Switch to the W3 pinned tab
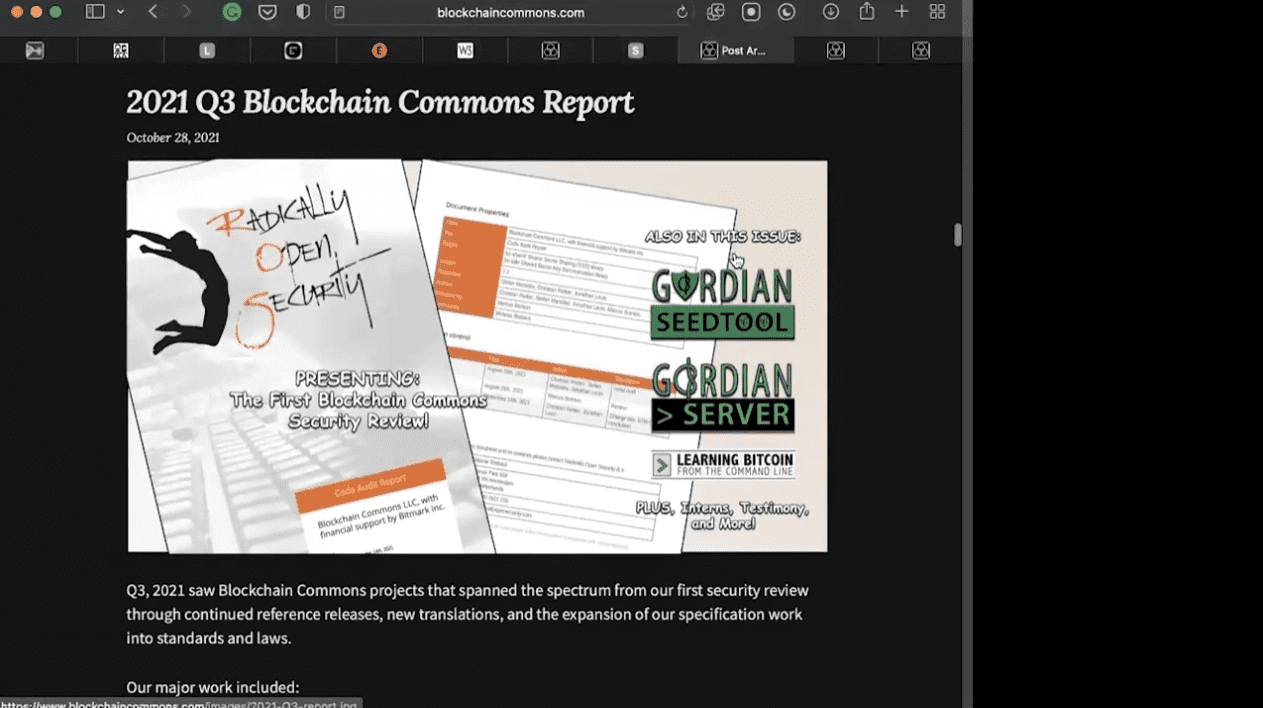 tap(465, 51)
